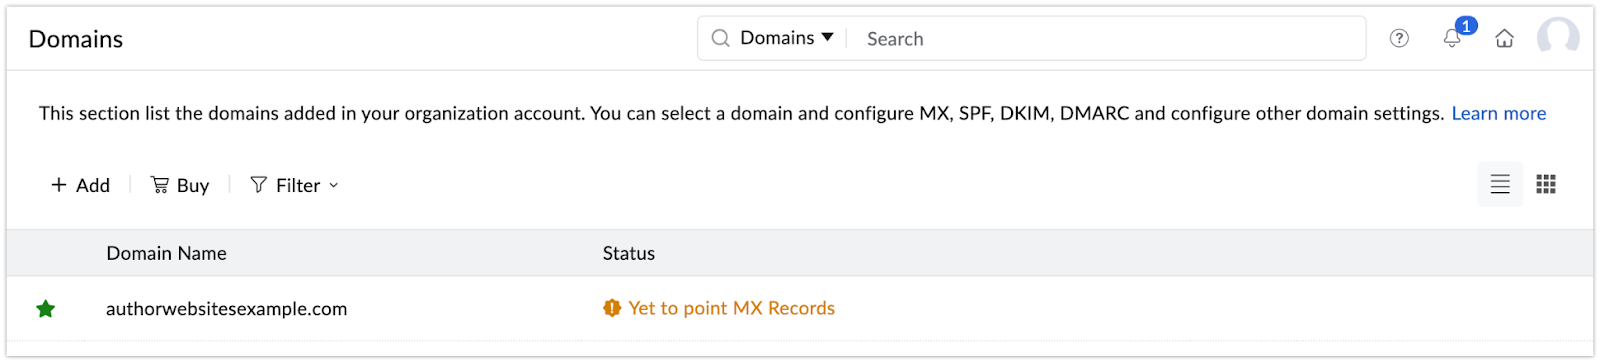Open the Filter dropdown
The image size is (1600, 363).
pyautogui.click(x=294, y=185)
